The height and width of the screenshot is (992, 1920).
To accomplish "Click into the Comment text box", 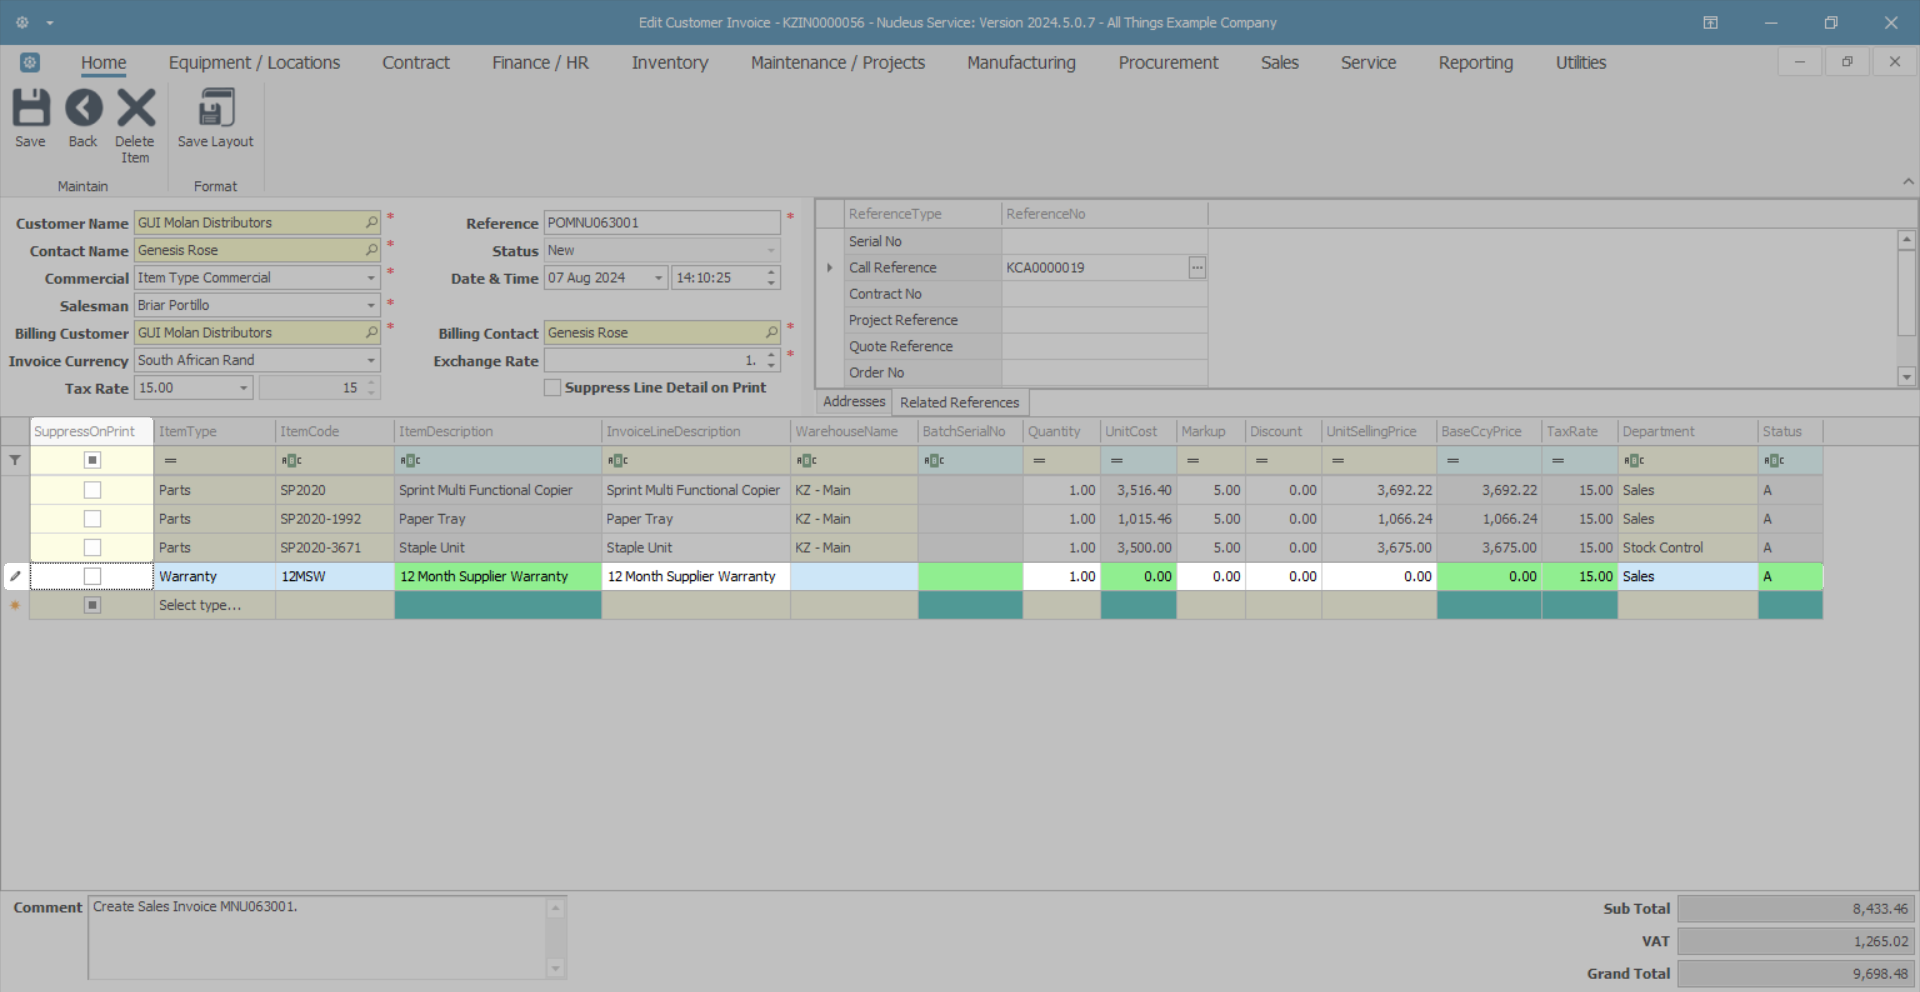I will (320, 937).
